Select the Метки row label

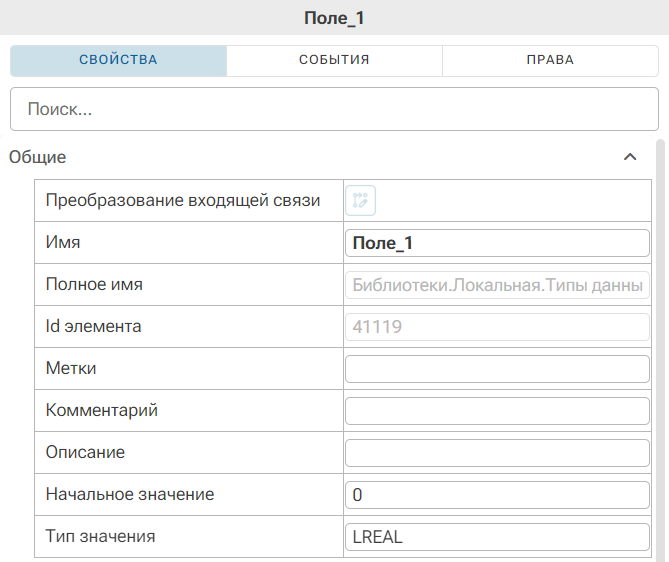pyautogui.click(x=71, y=368)
